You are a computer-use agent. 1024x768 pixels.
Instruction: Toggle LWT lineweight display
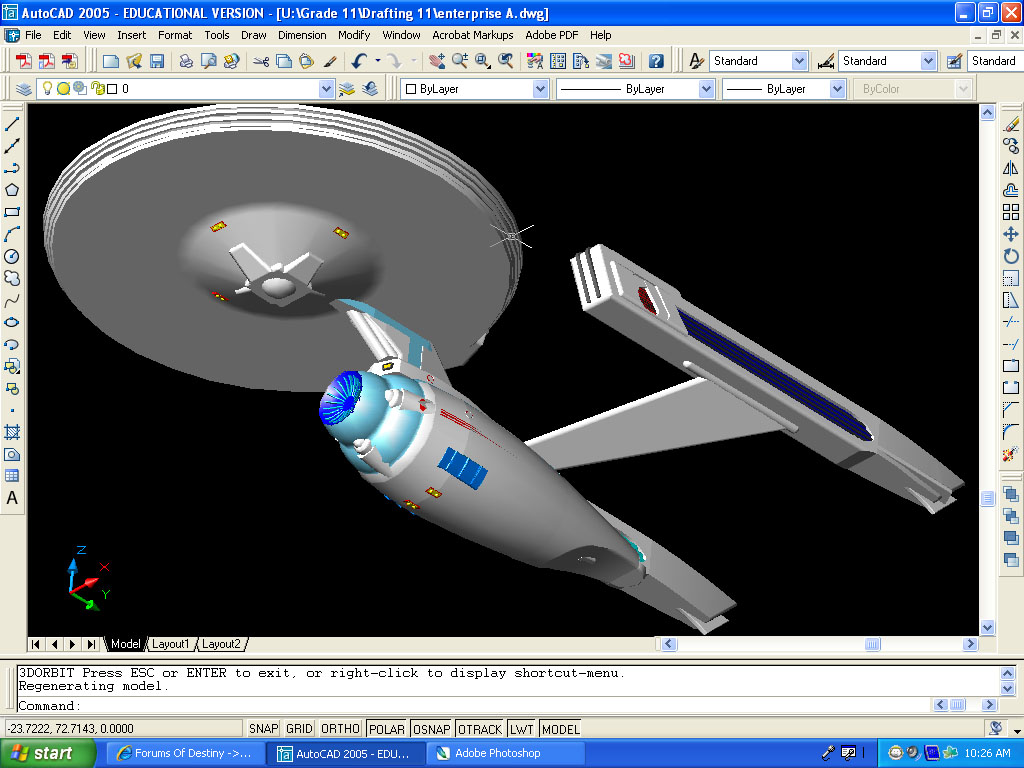click(x=522, y=729)
